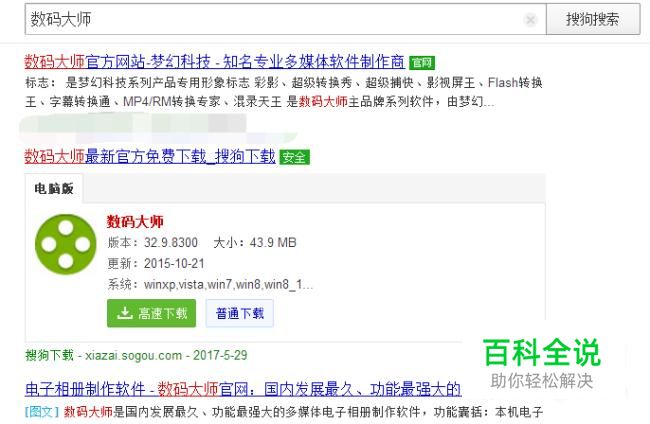650x424 pixels.
Task: Click the 搜狗搜索 search button
Action: click(x=593, y=19)
